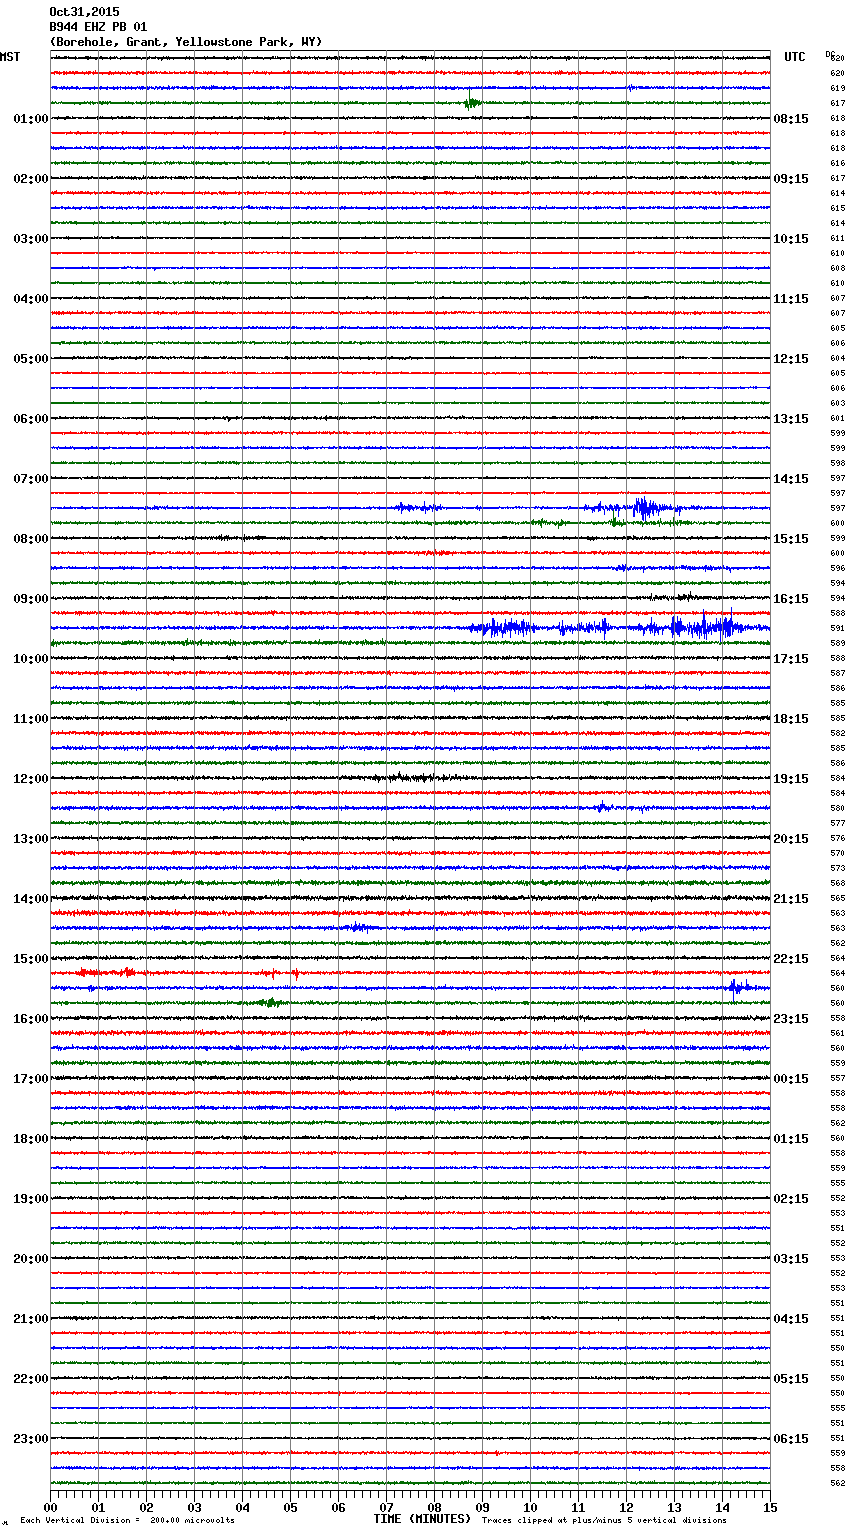850x1534 pixels.
Task: Select the 03:00 MST row label
Action: 31,239
